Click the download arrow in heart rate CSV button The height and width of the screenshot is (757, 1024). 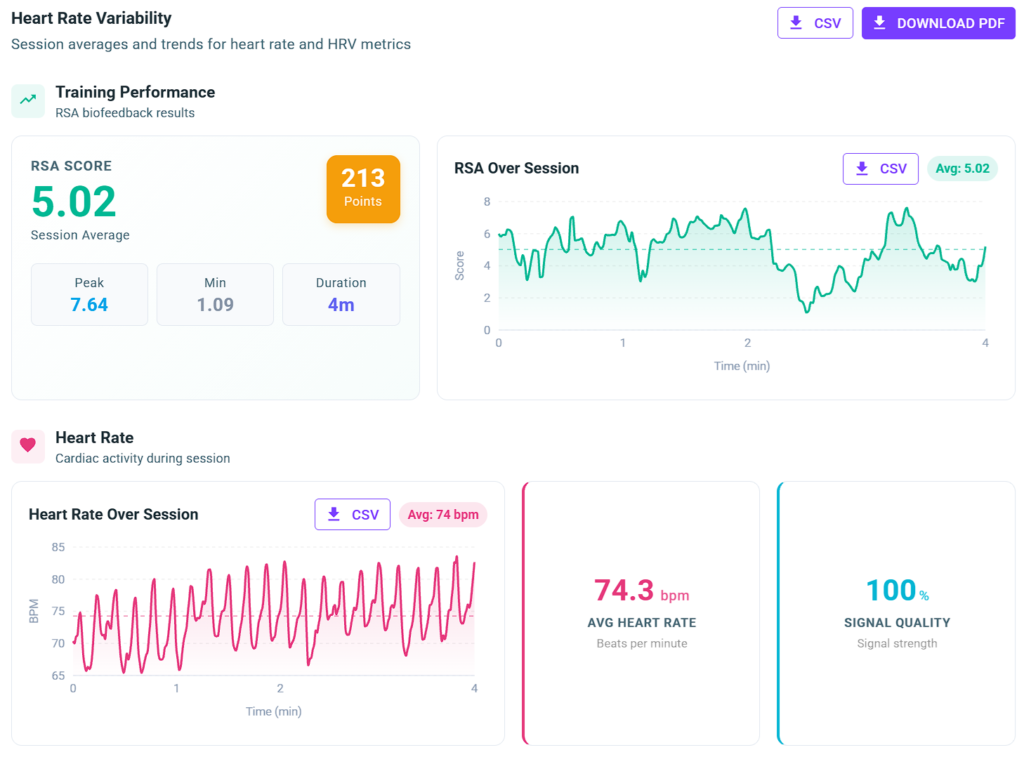(x=334, y=514)
